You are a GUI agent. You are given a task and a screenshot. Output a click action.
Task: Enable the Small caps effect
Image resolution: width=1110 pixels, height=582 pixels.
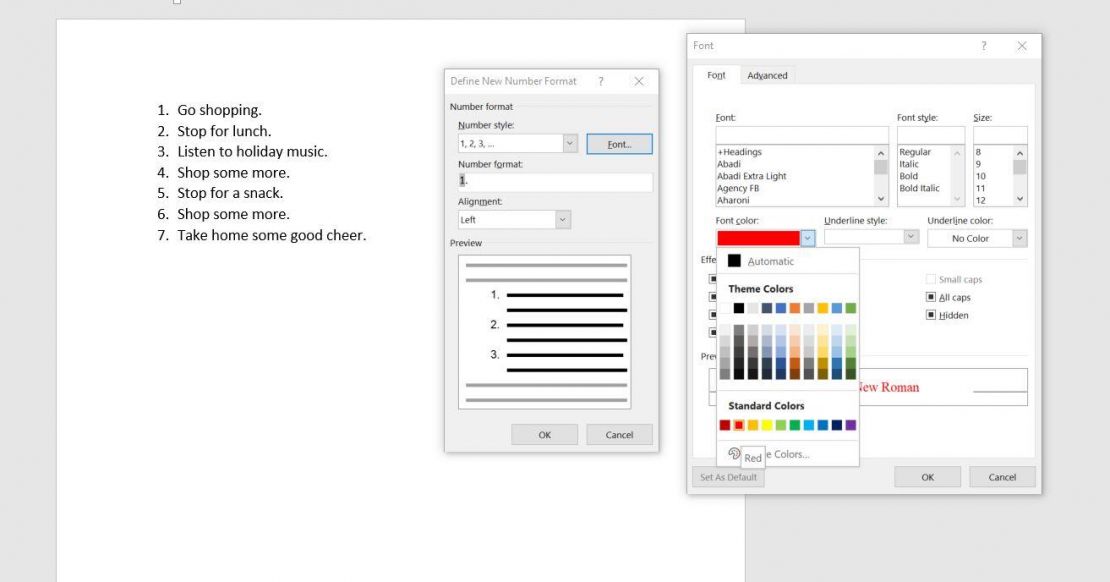coord(930,279)
